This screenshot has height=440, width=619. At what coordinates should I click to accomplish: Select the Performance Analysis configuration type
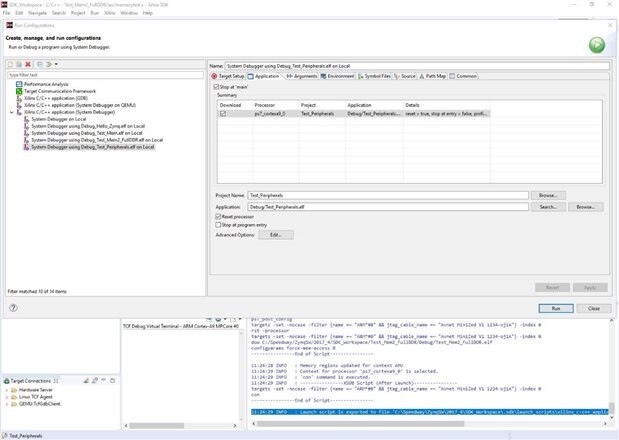[47, 84]
